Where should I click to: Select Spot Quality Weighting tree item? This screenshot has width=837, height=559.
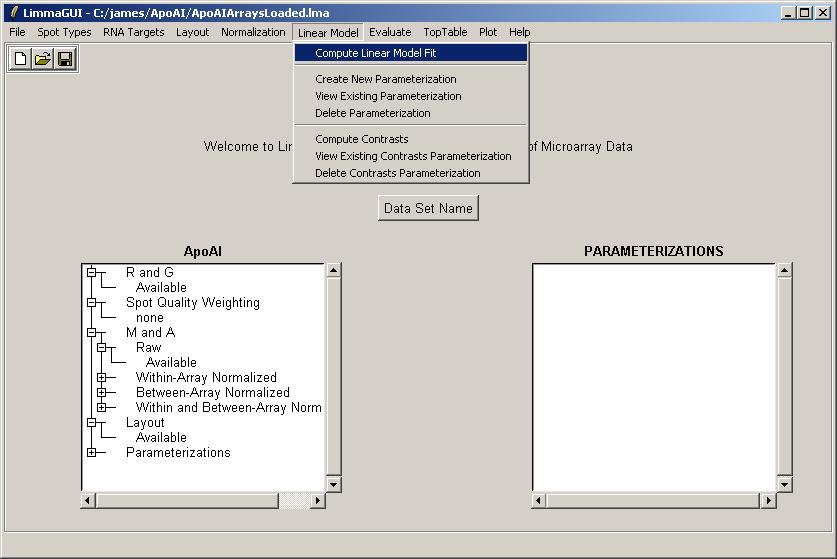pyautogui.click(x=192, y=303)
